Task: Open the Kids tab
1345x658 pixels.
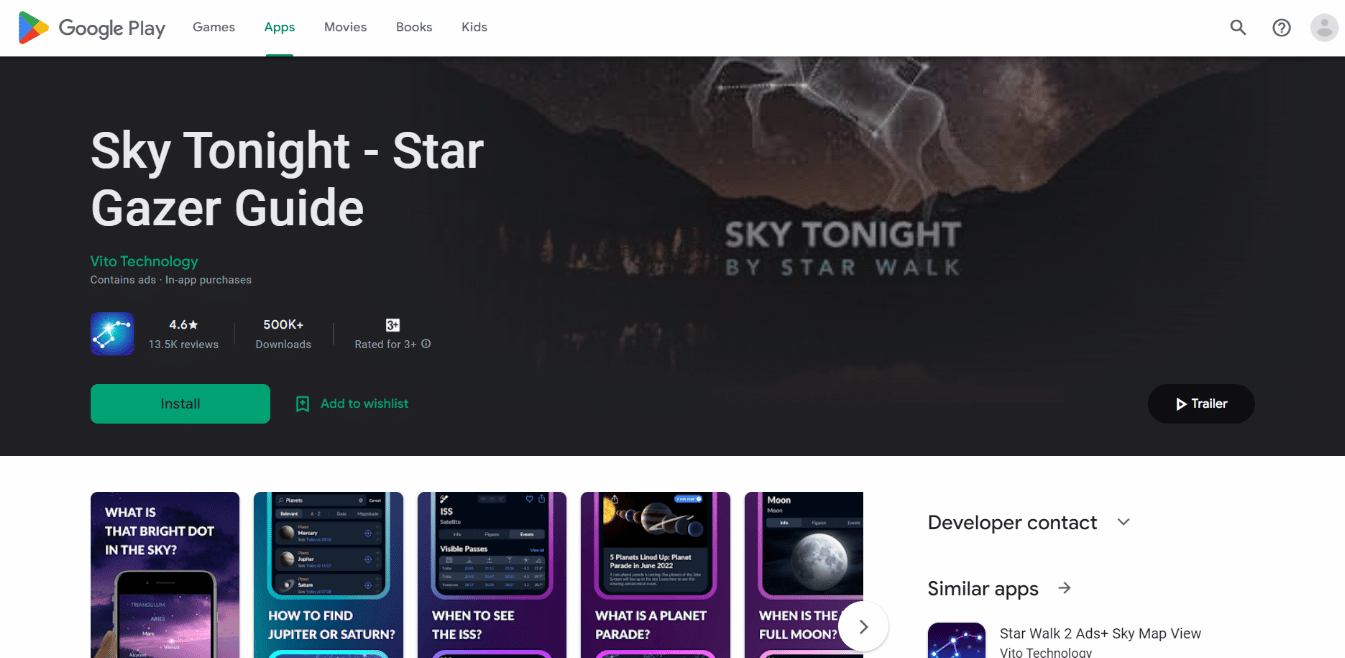Action: [474, 27]
